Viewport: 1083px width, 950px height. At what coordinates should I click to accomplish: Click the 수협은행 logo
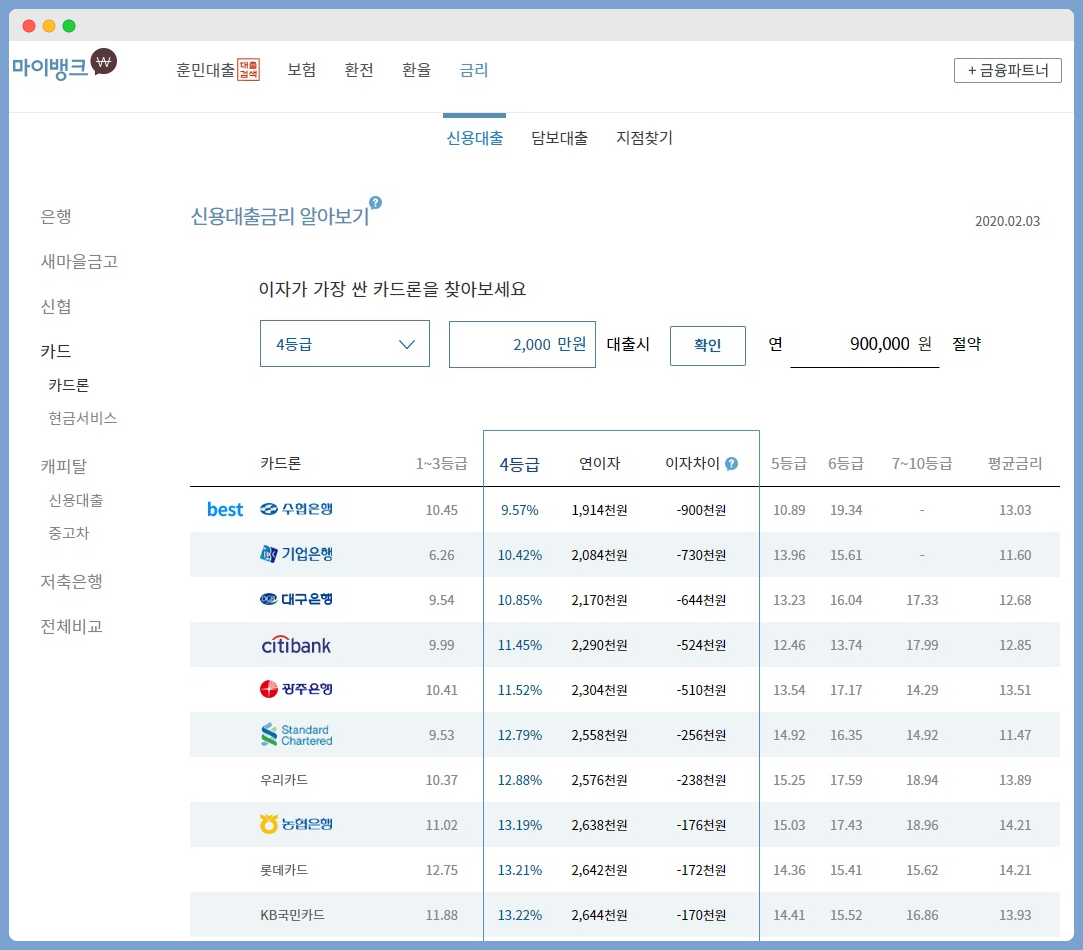point(296,509)
